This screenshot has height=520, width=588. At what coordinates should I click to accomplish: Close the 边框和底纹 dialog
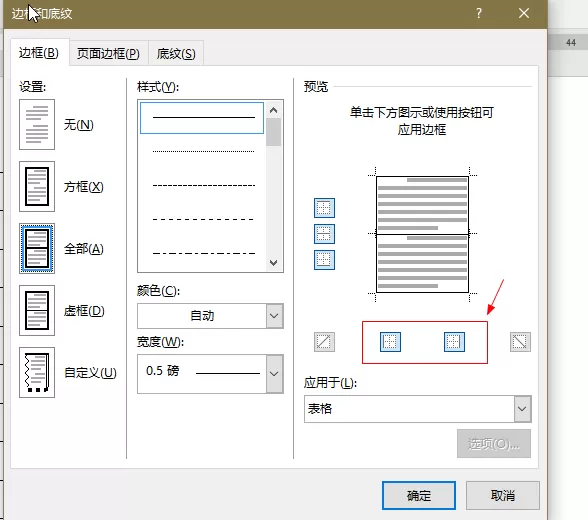[524, 13]
